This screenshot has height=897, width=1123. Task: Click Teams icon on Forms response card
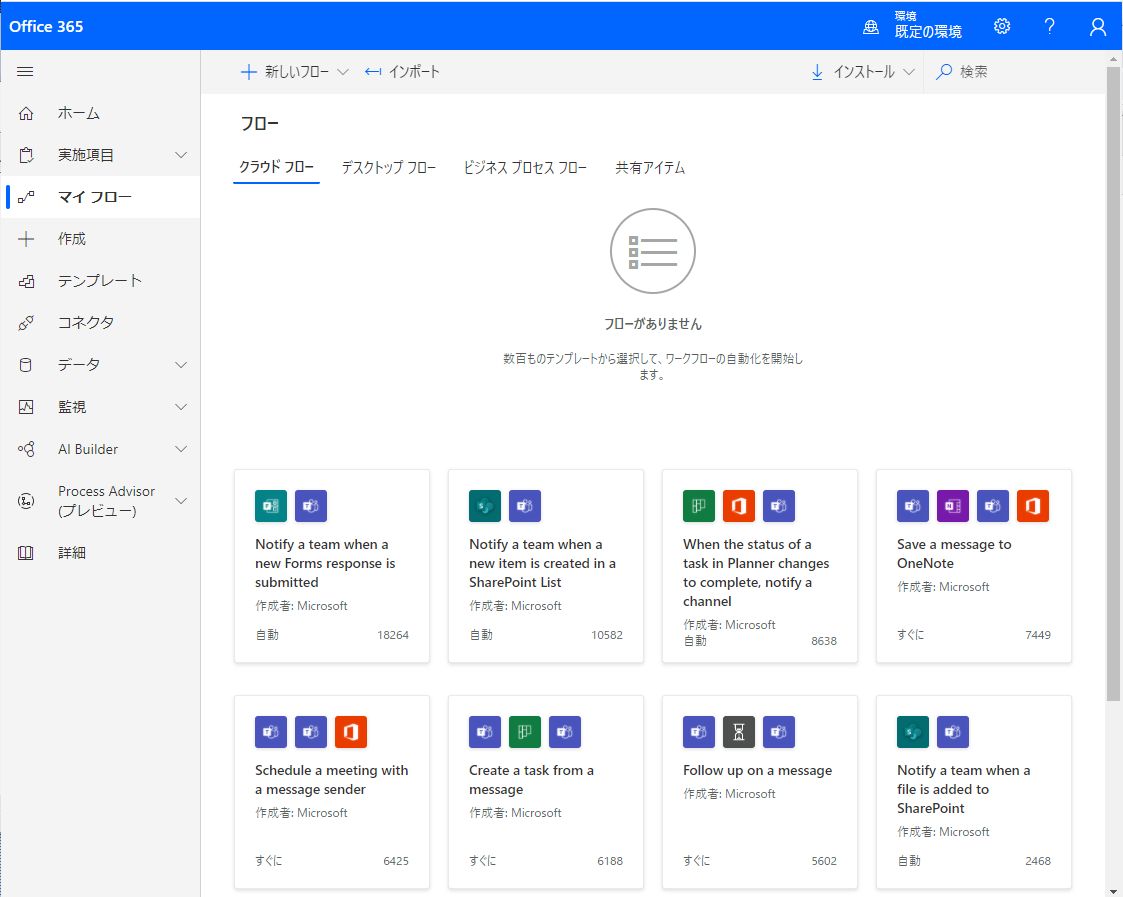(x=311, y=506)
